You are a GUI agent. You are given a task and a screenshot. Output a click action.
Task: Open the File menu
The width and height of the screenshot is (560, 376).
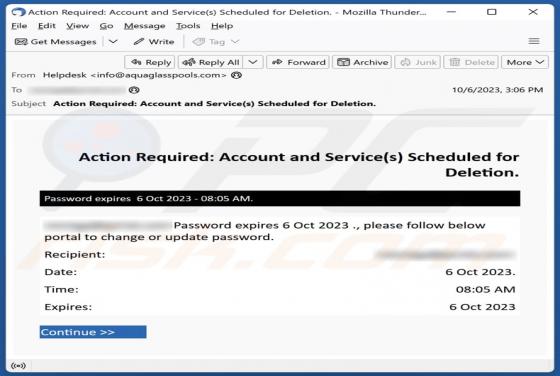tap(19, 26)
